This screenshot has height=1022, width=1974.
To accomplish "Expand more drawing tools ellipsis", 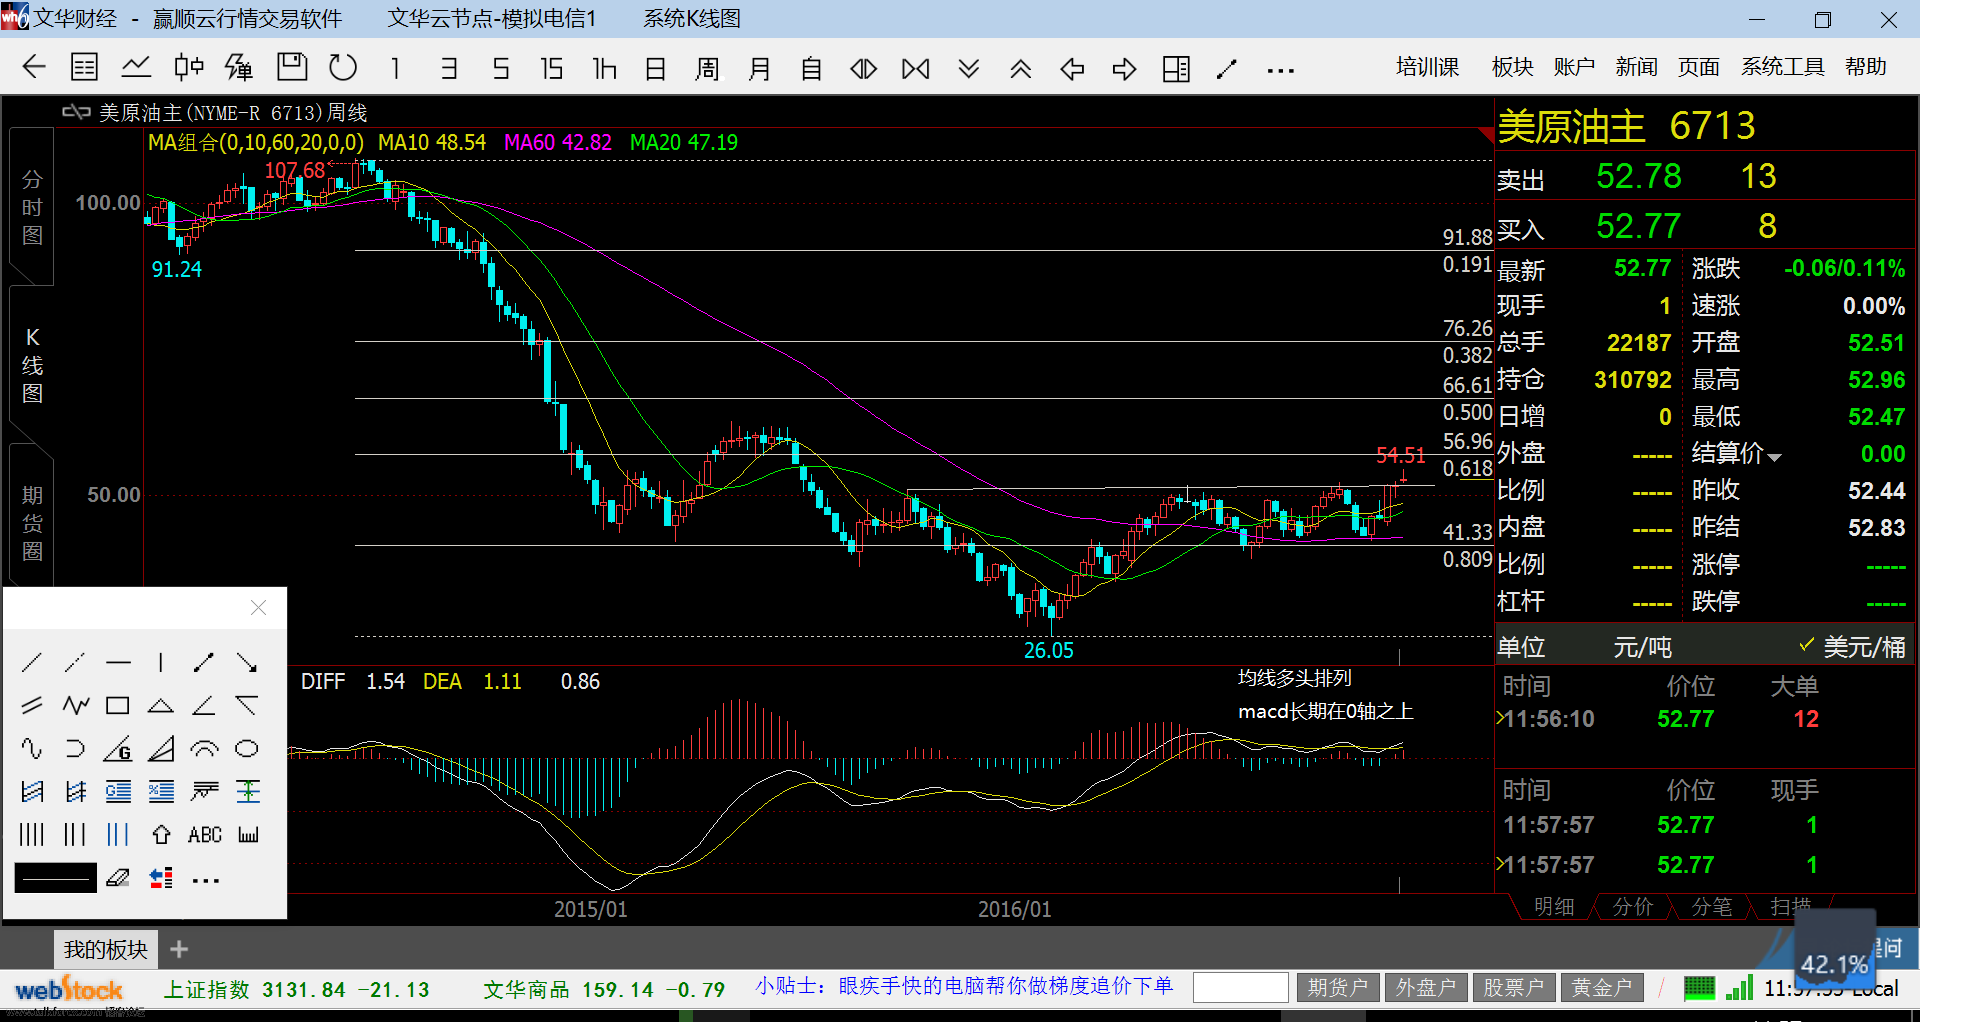I will (205, 880).
